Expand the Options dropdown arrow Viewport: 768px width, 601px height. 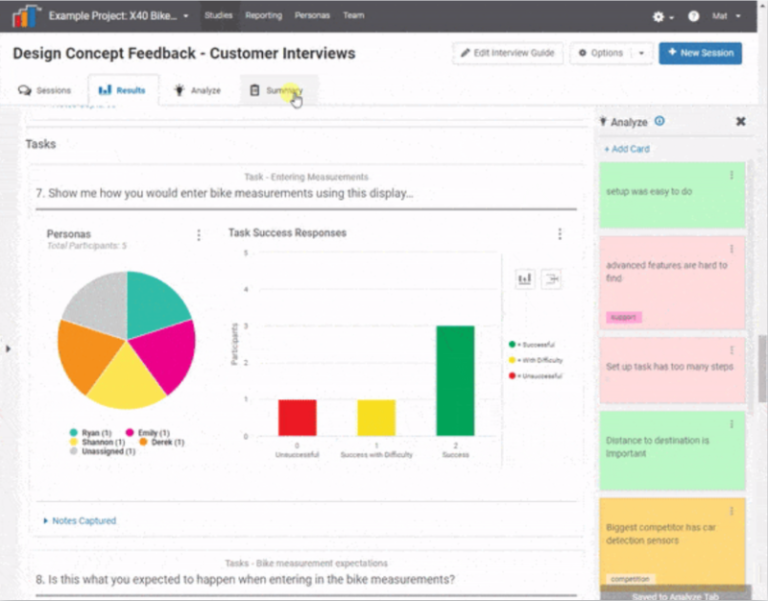coord(641,53)
